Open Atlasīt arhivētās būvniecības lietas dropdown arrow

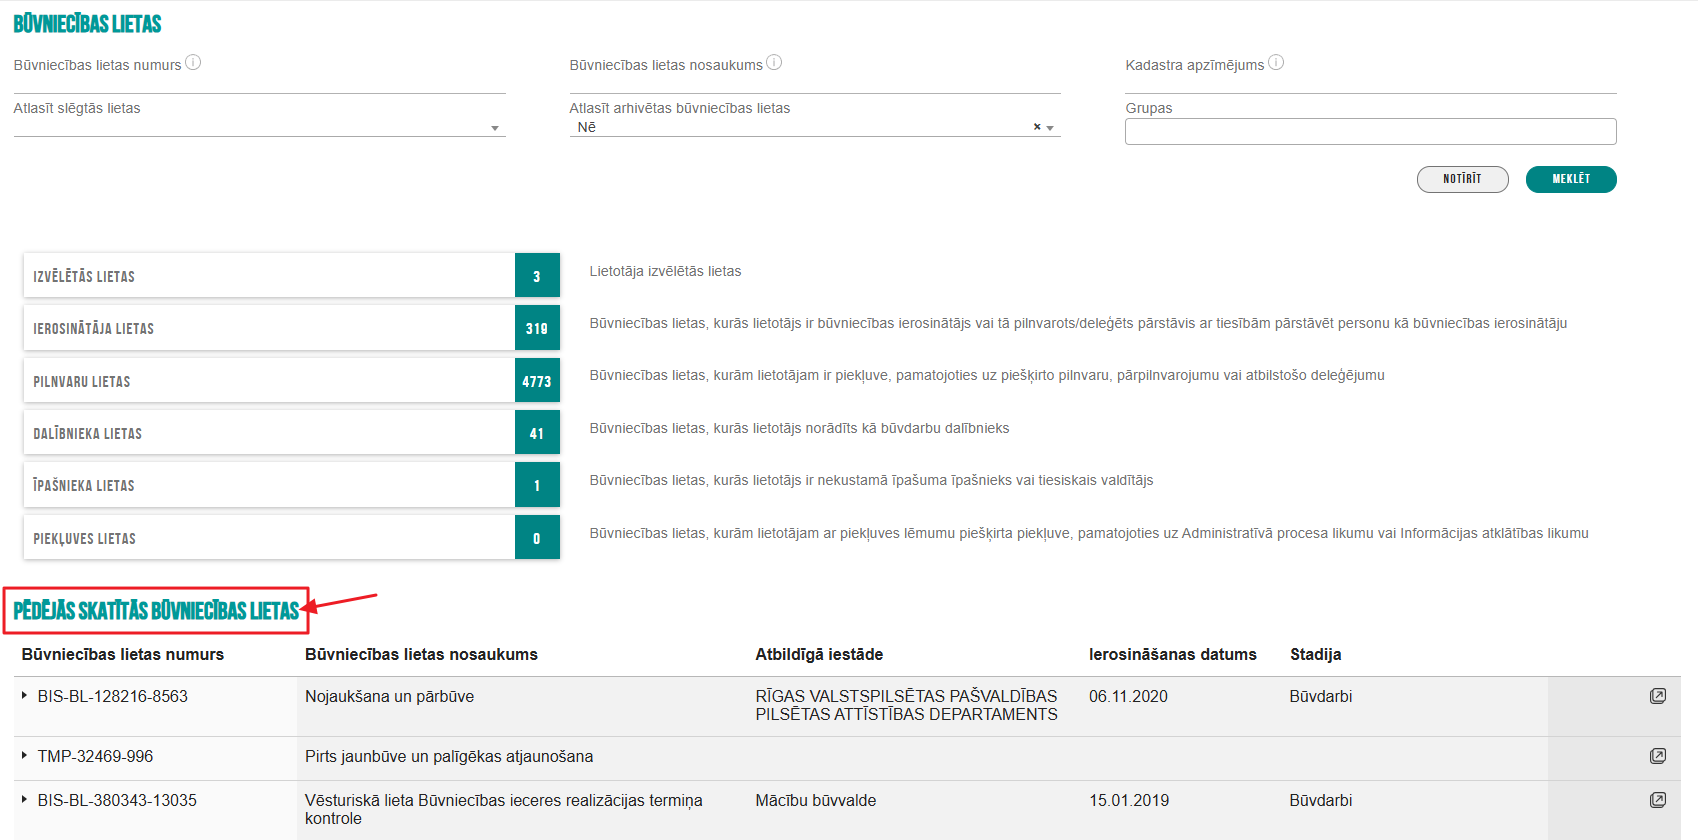coord(1050,128)
